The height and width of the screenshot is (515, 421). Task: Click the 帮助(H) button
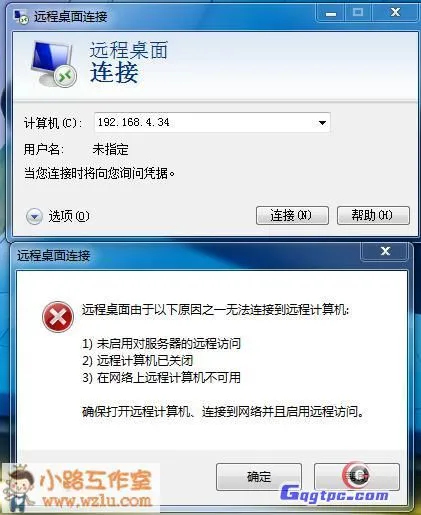373,215
